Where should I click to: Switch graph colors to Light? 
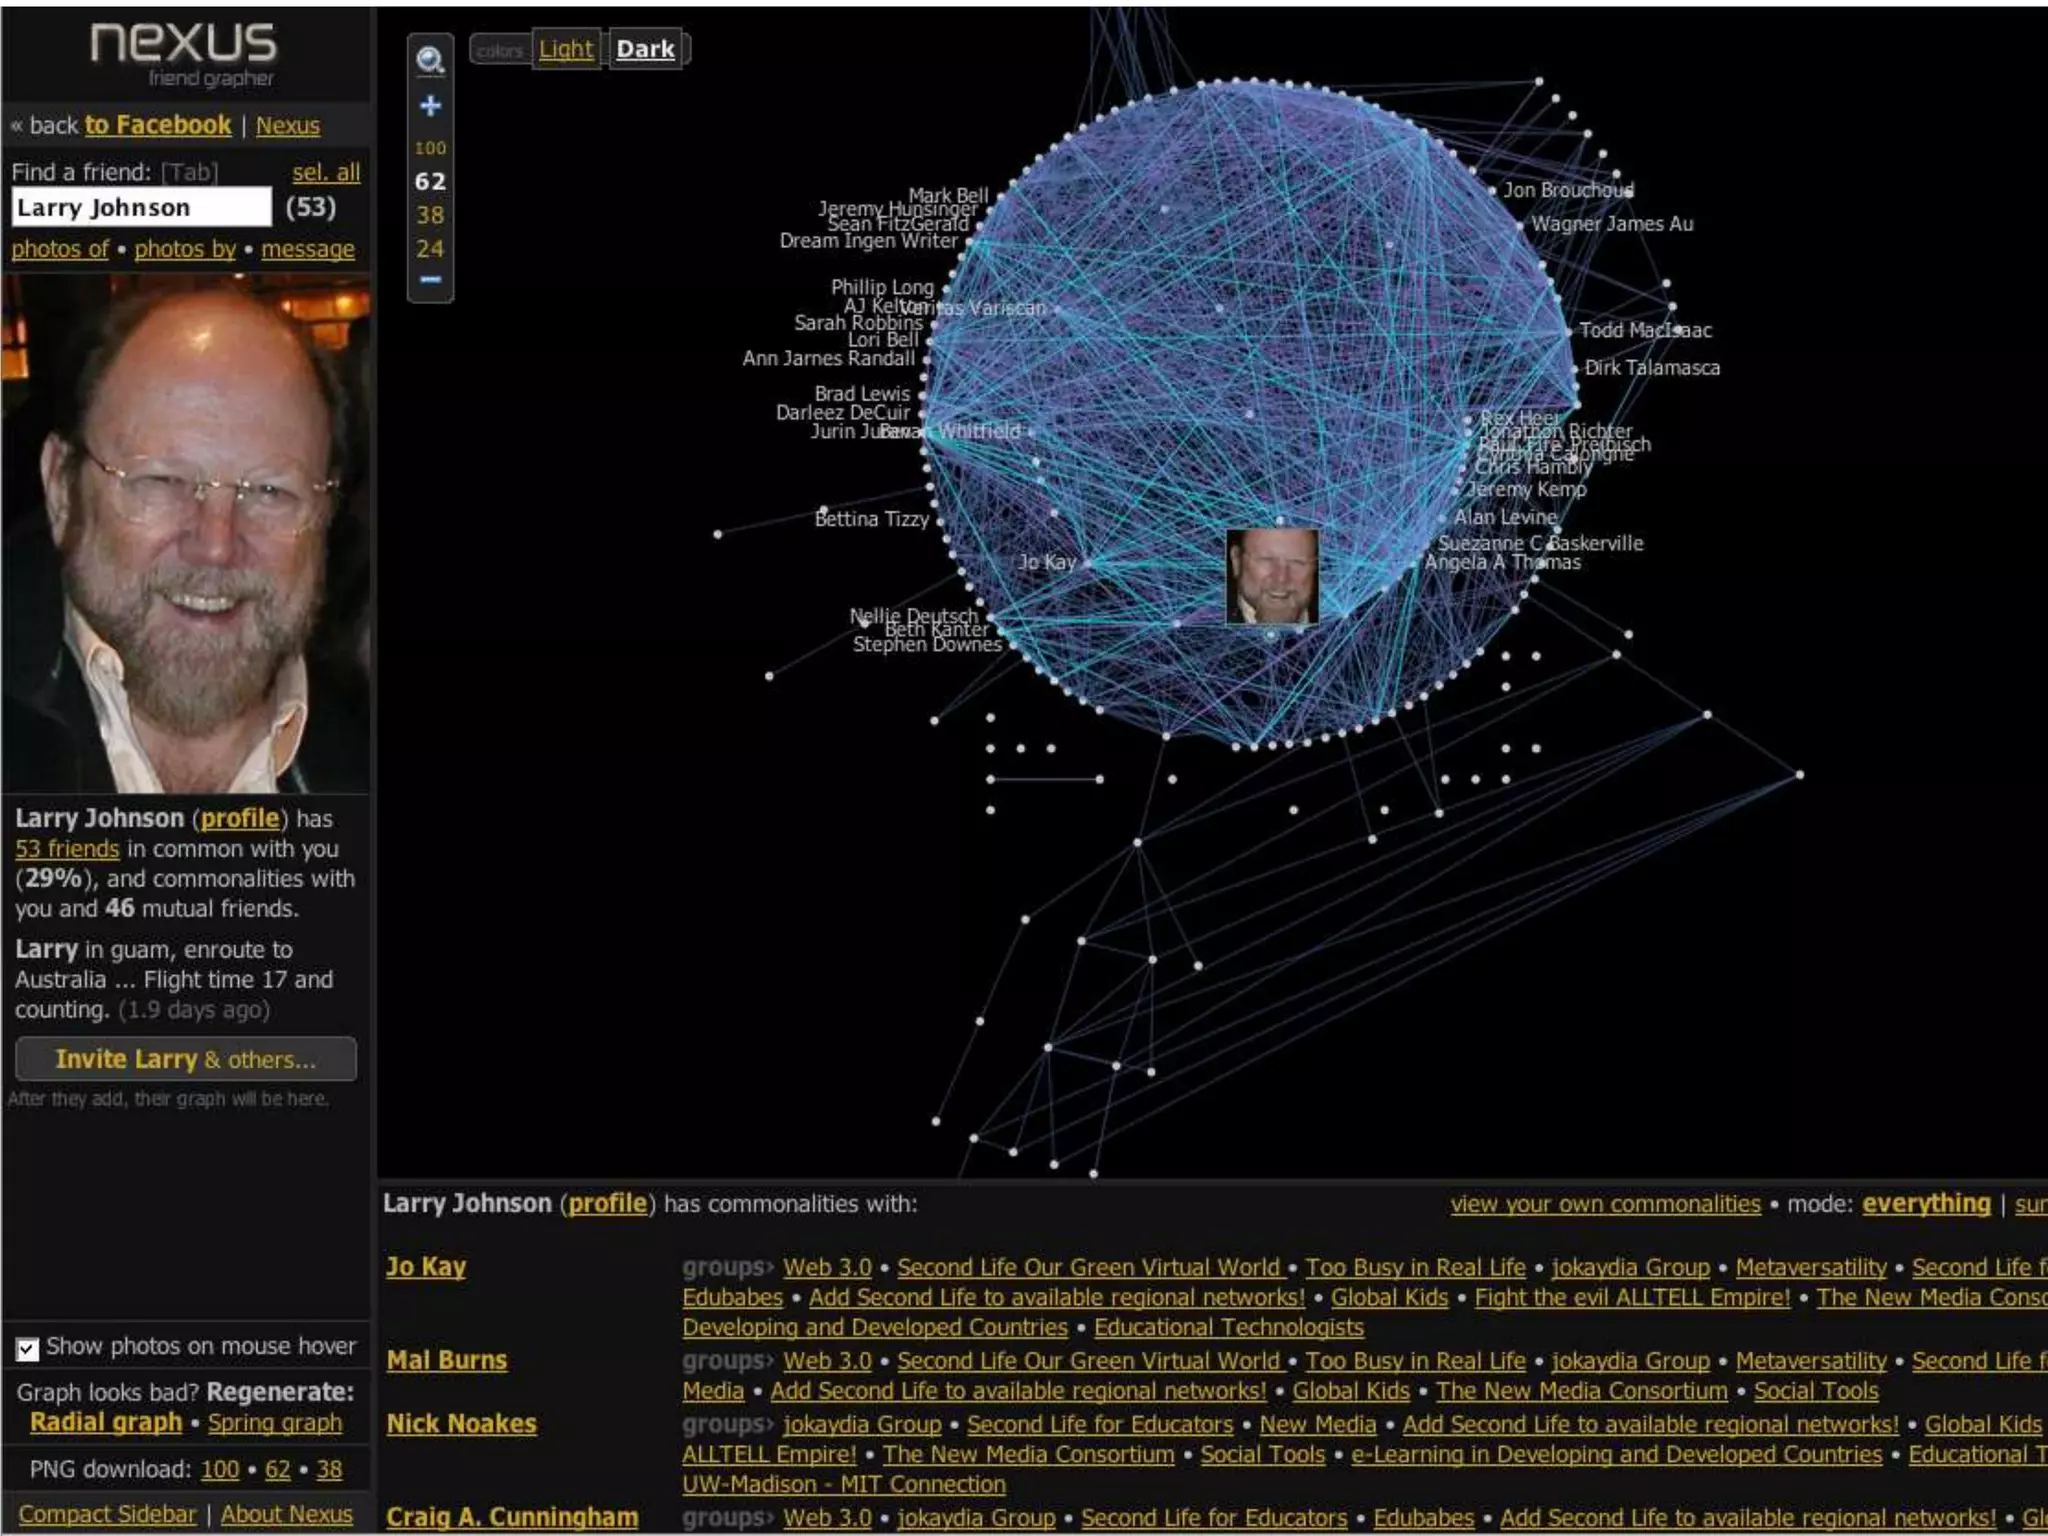click(x=566, y=49)
